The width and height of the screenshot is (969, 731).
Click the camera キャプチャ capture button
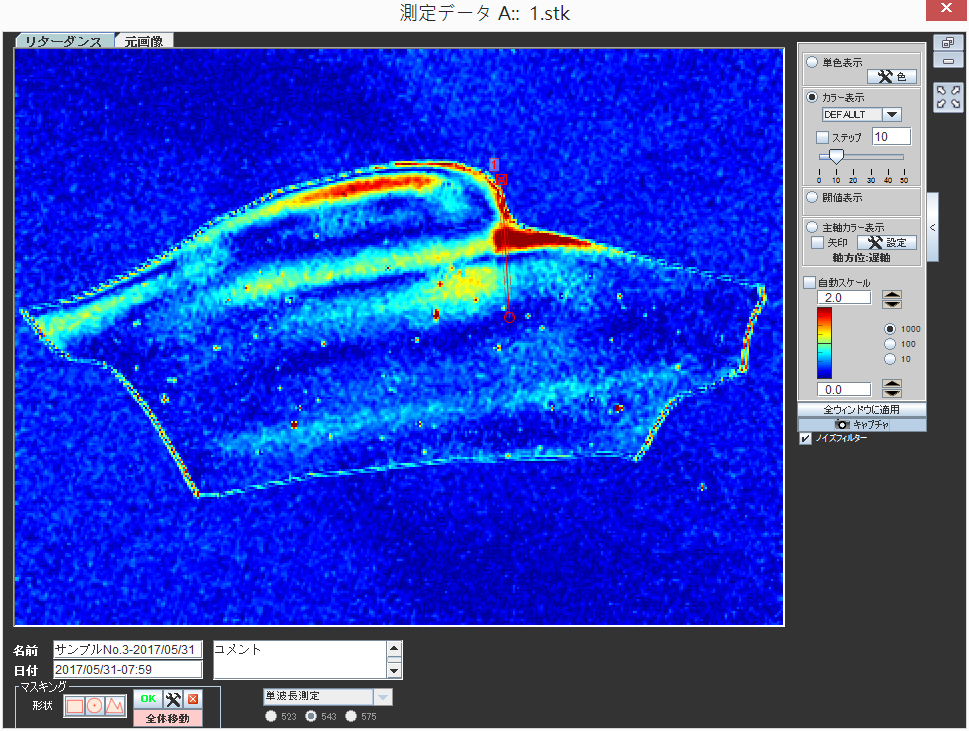[x=861, y=424]
